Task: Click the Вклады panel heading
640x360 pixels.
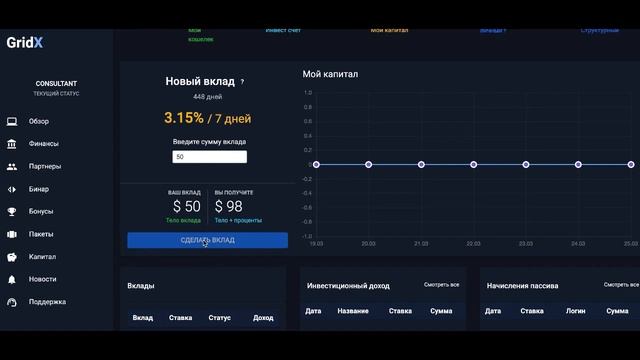Action: tap(141, 286)
